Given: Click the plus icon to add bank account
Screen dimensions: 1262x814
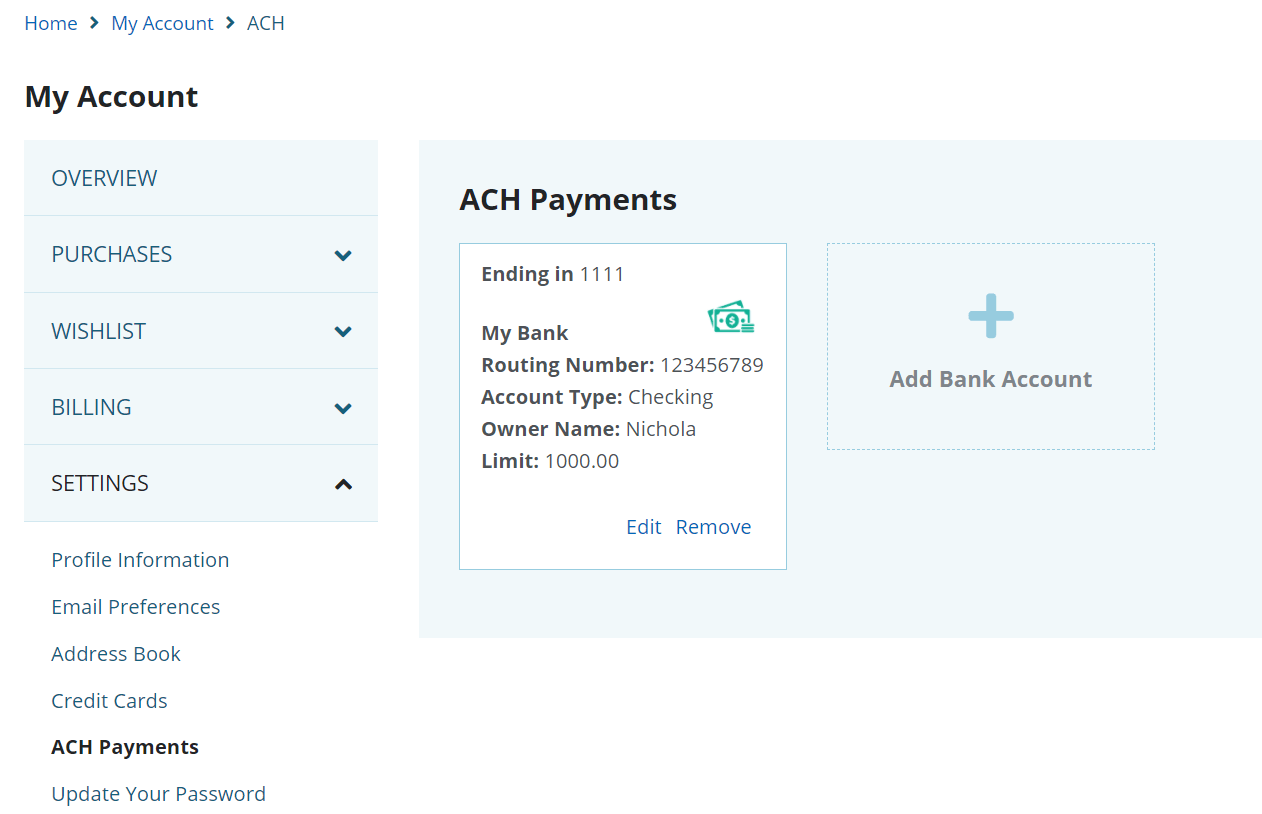Looking at the screenshot, I should (991, 316).
